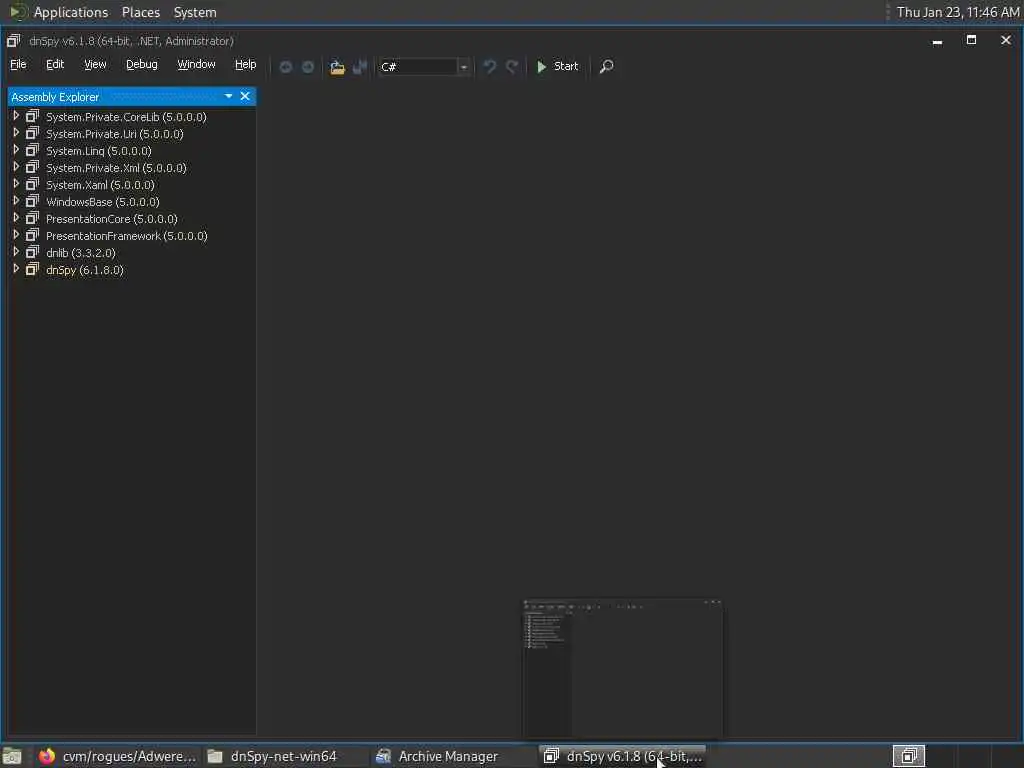Open the File menu
The image size is (1024, 768).
18,64
